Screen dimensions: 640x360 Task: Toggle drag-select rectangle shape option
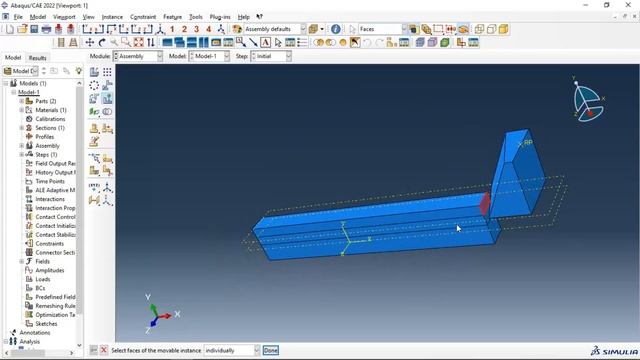pyautogui.click(x=438, y=29)
